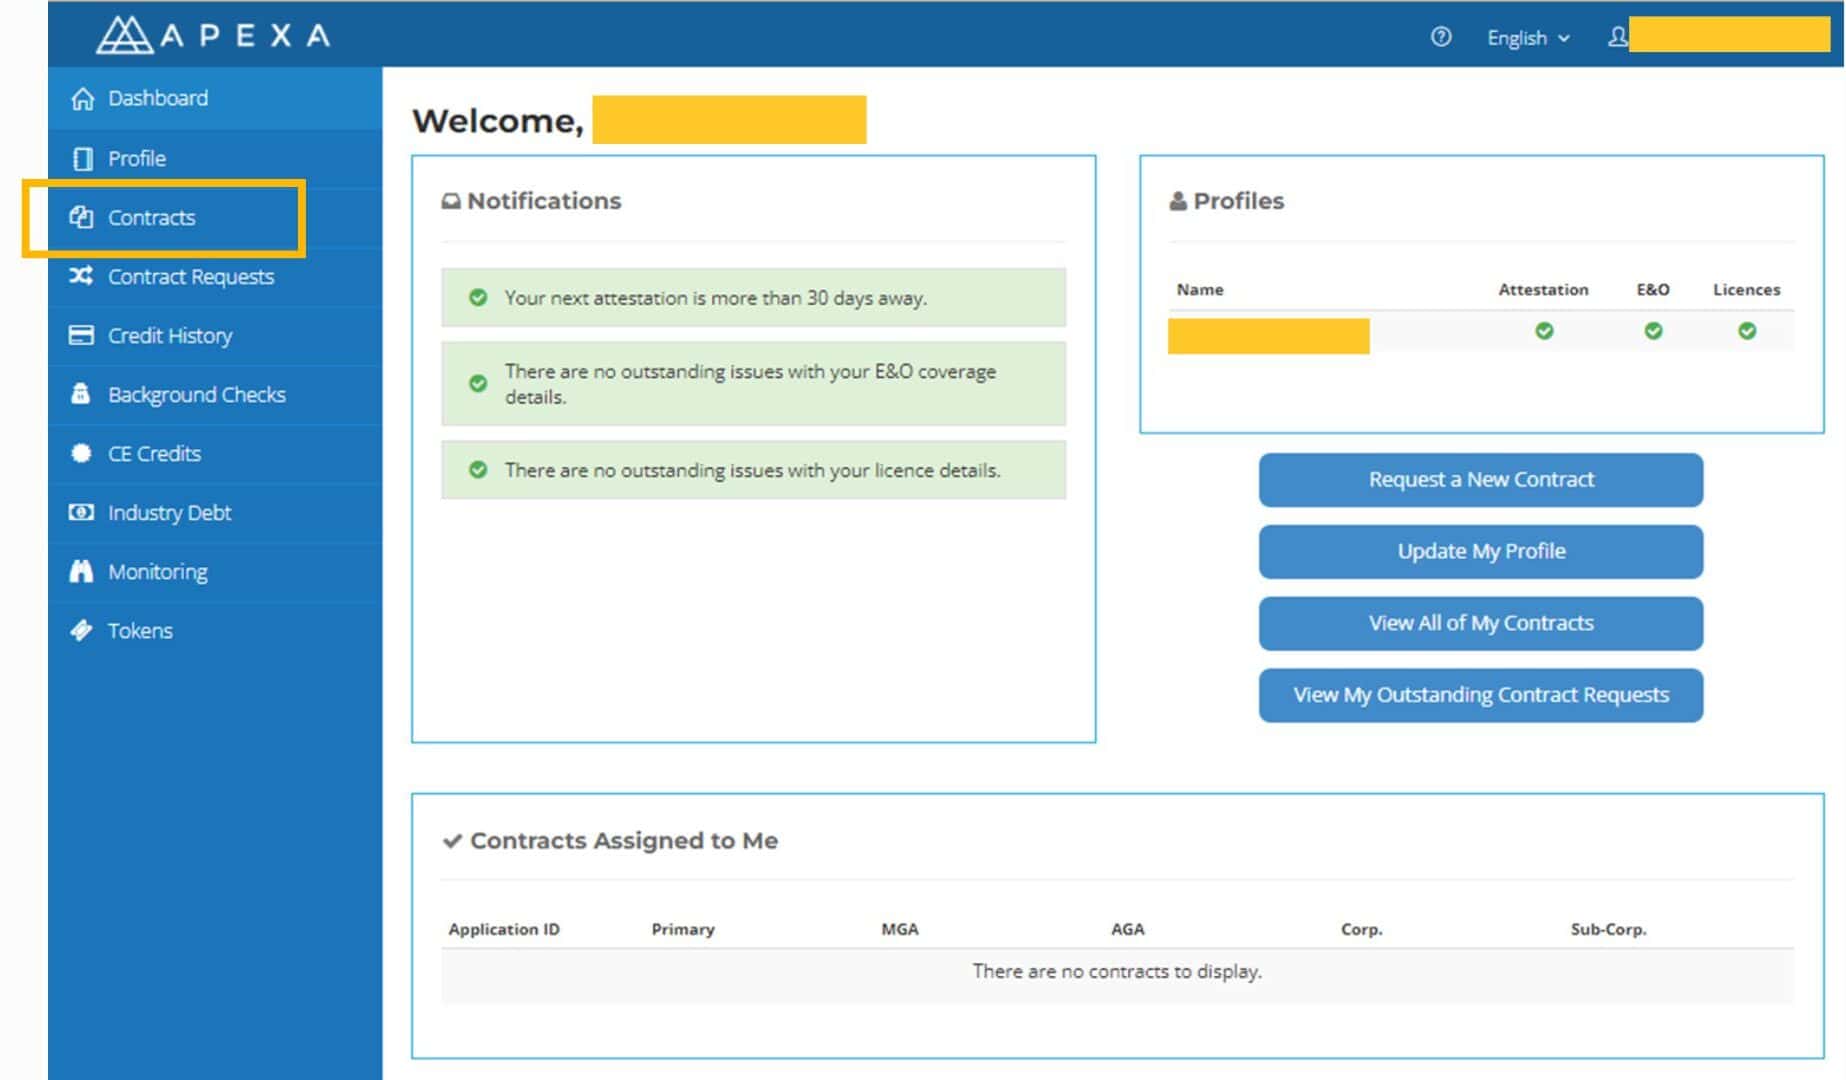Click the Profile sidebar icon
The width and height of the screenshot is (1846, 1080).
82,159
